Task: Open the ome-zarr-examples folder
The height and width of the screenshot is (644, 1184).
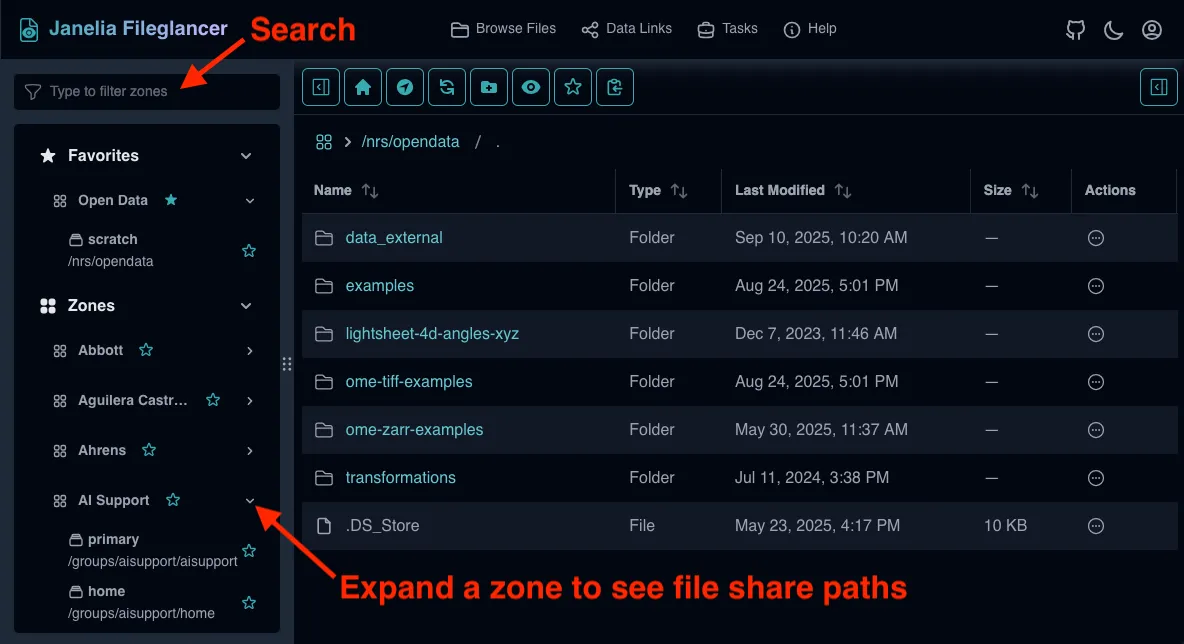Action: pyautogui.click(x=414, y=430)
